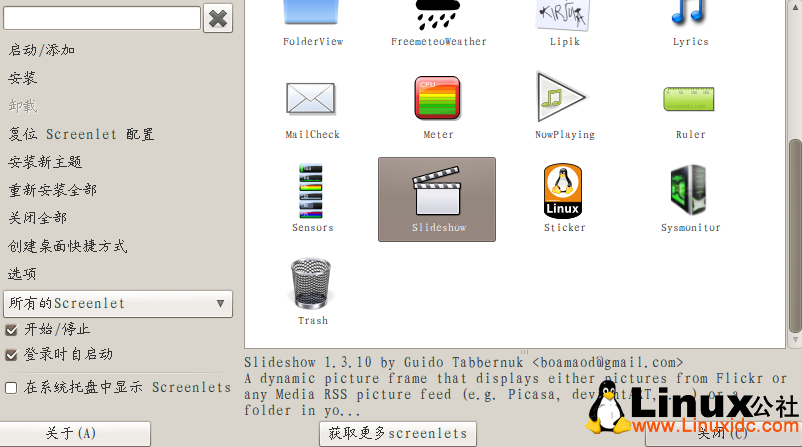
Task: Select the Sticker Linux penguin icon
Action: pos(564,191)
